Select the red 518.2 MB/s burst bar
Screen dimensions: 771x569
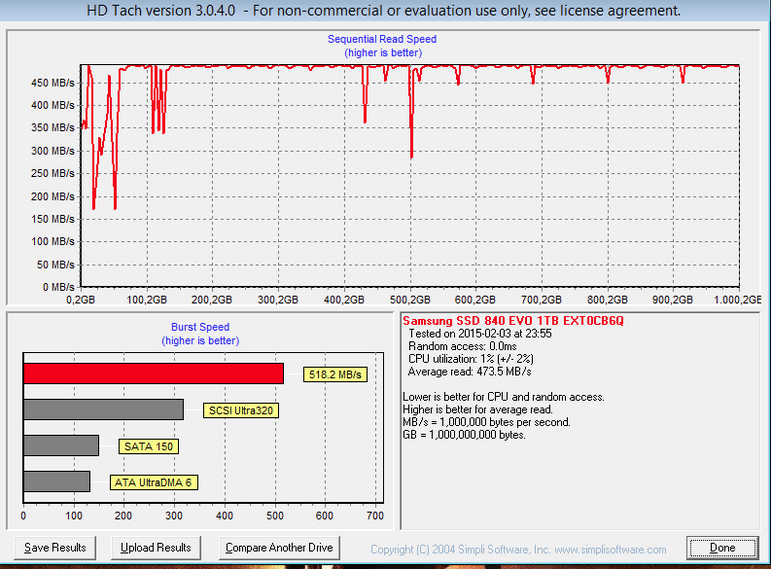tap(153, 374)
